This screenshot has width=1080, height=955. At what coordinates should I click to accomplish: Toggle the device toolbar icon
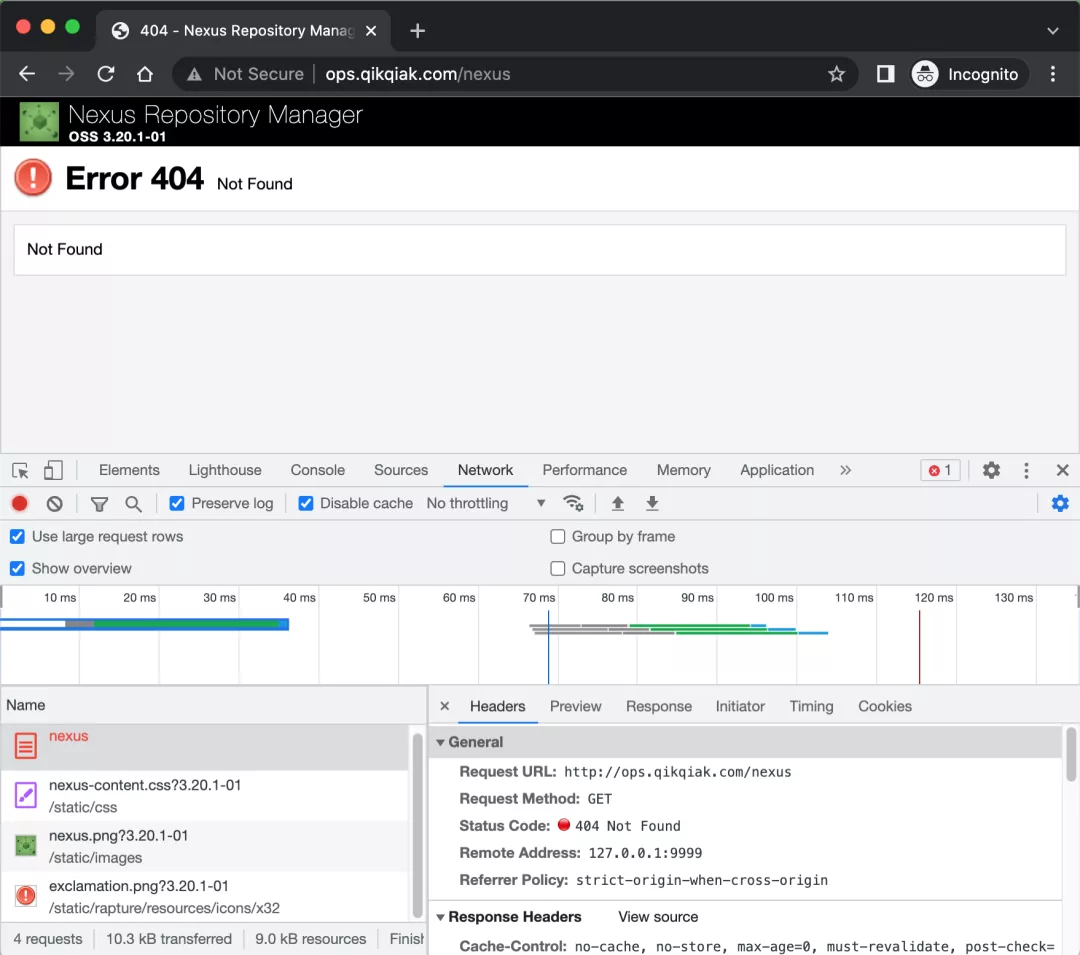pos(53,470)
